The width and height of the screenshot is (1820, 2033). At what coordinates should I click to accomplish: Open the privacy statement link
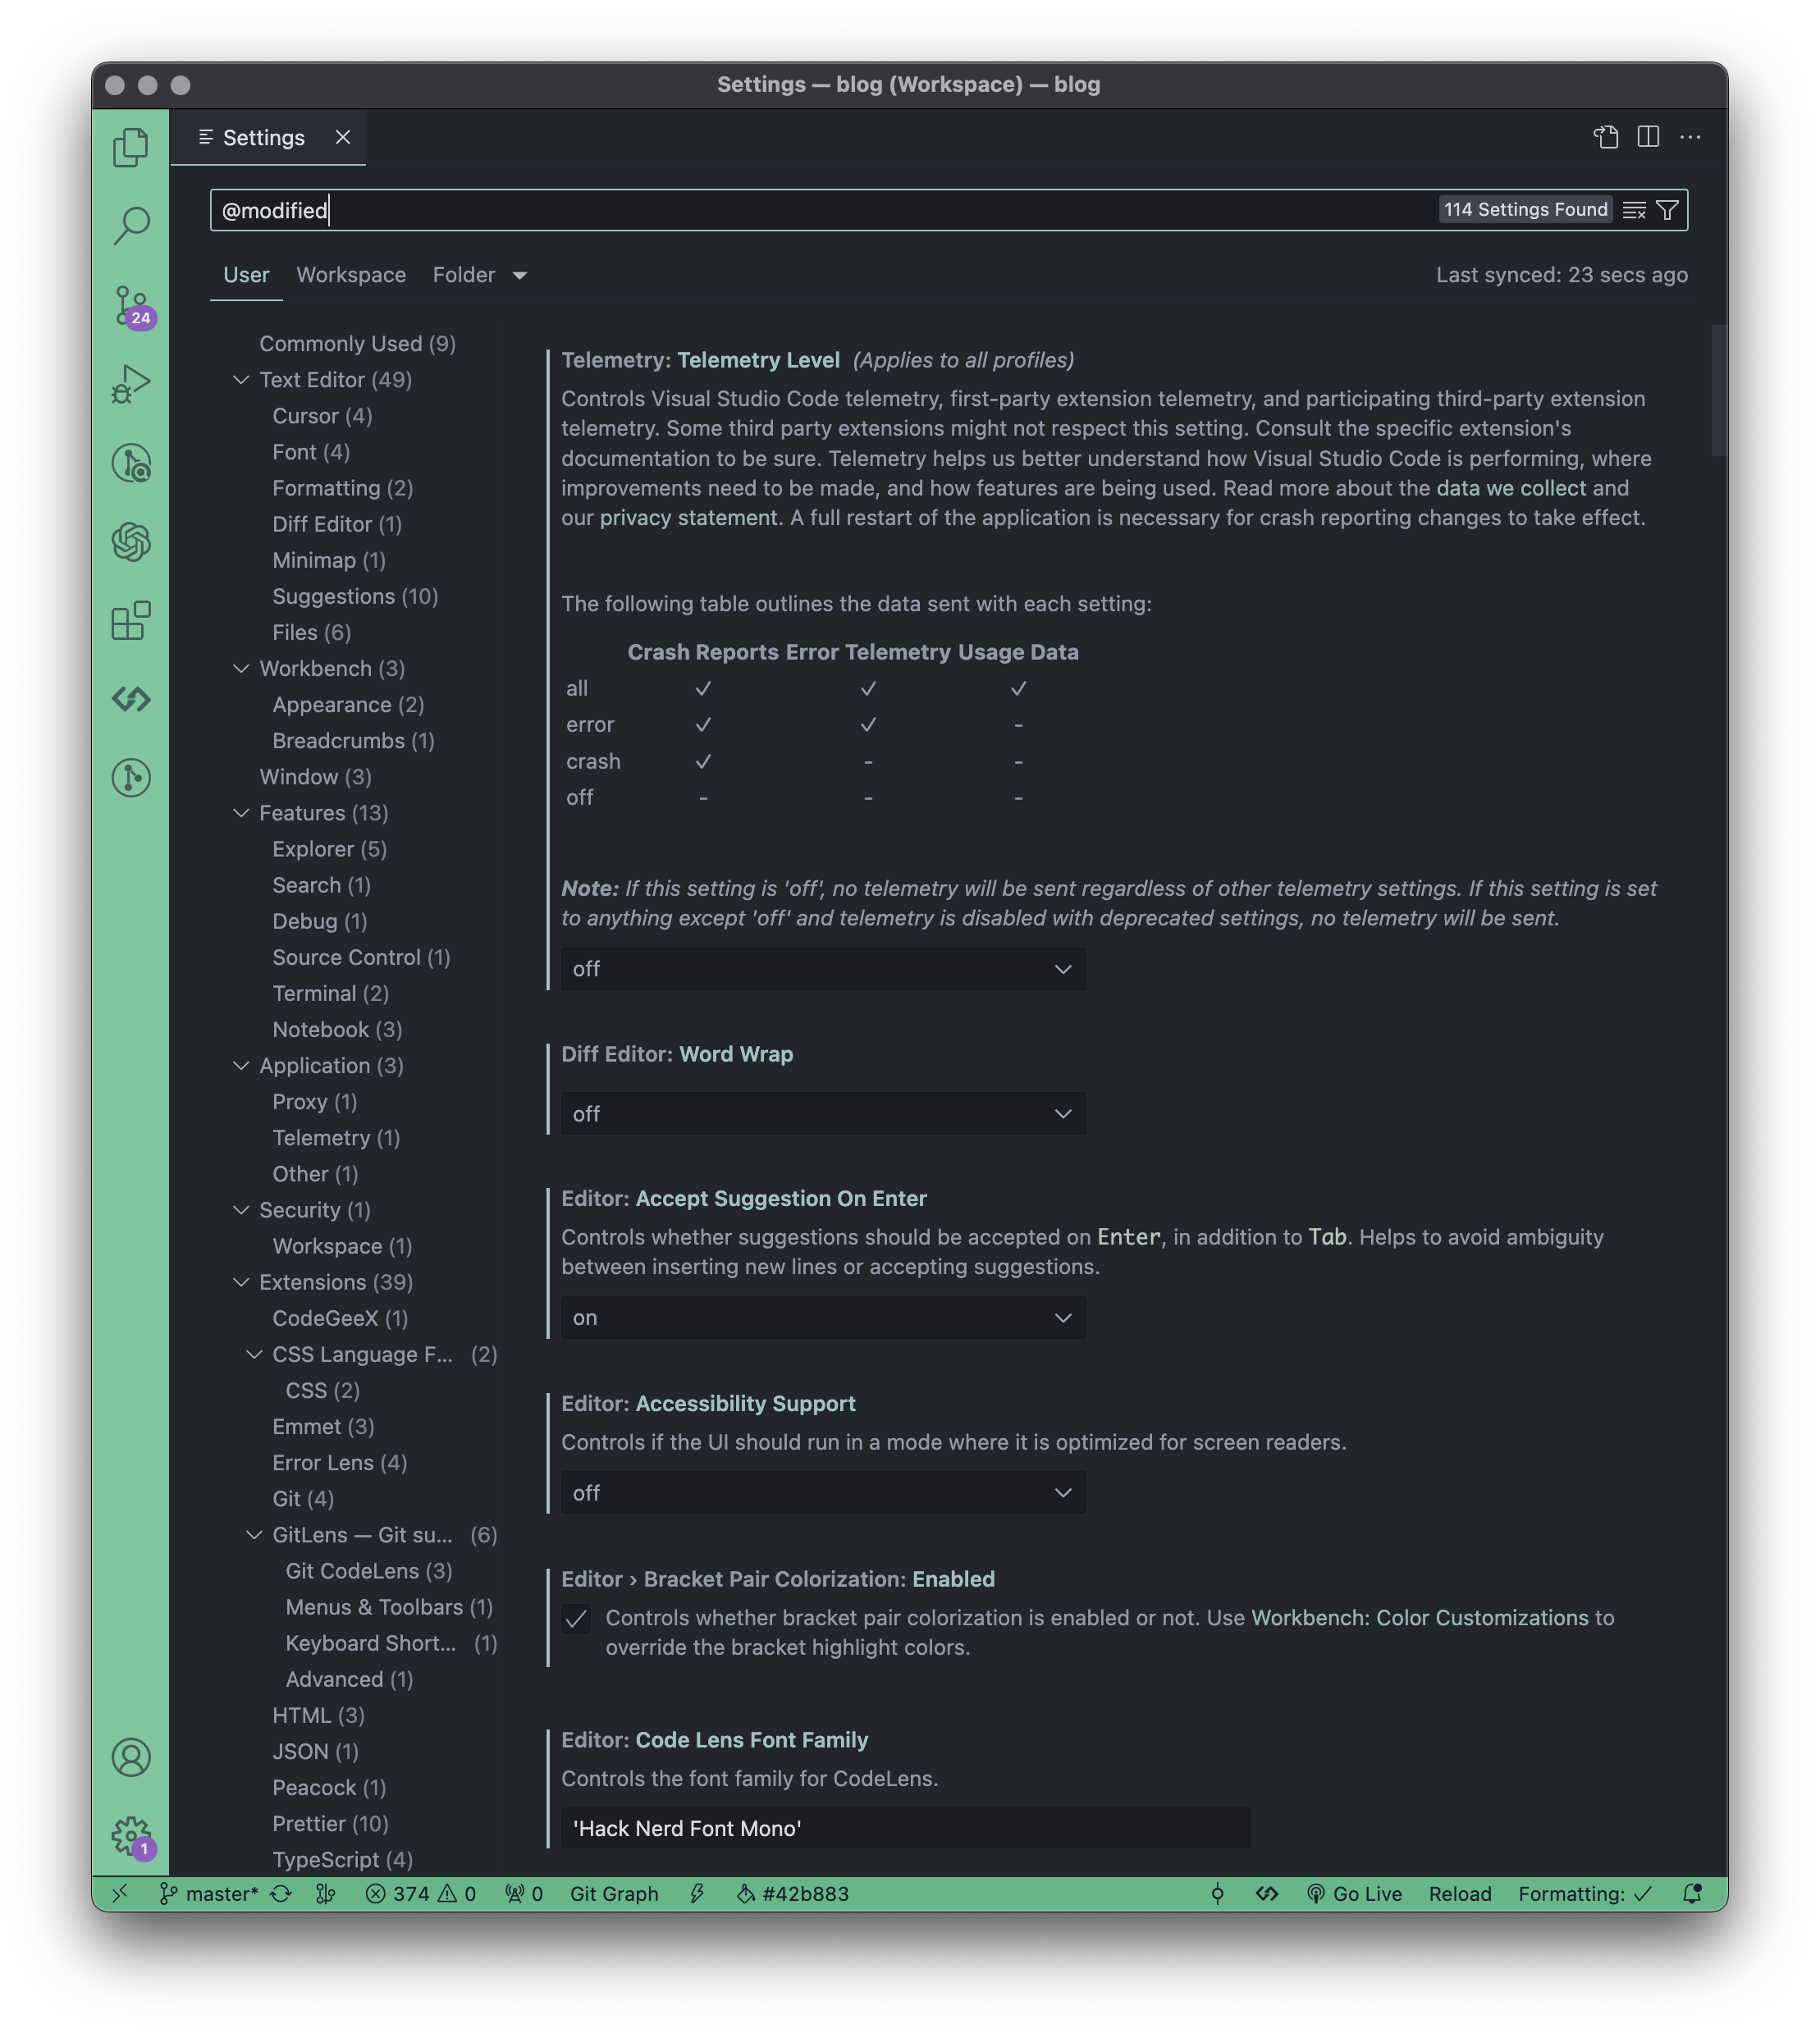point(688,518)
